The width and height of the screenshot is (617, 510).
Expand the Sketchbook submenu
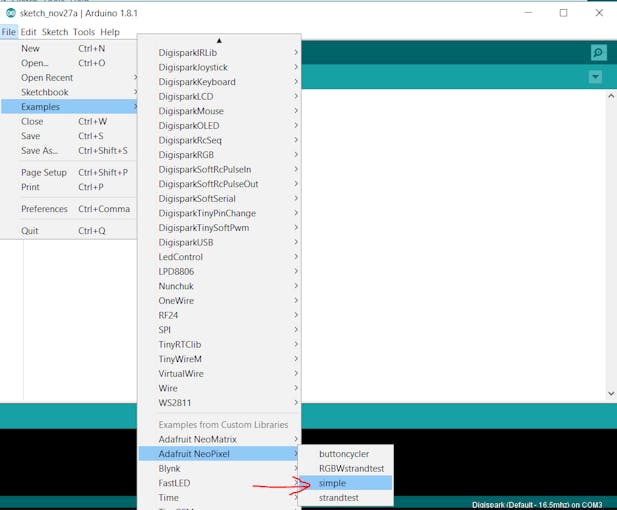pyautogui.click(x=69, y=92)
